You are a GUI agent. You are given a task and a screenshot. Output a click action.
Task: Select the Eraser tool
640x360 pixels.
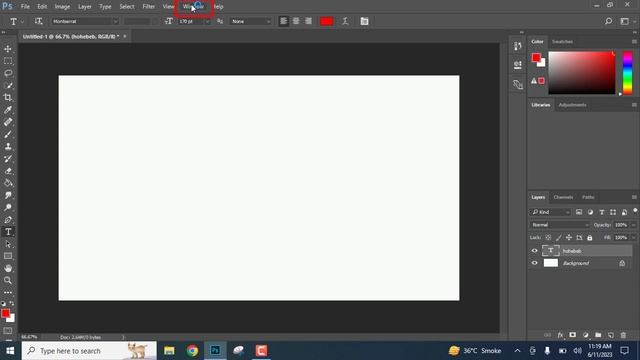[x=8, y=171]
